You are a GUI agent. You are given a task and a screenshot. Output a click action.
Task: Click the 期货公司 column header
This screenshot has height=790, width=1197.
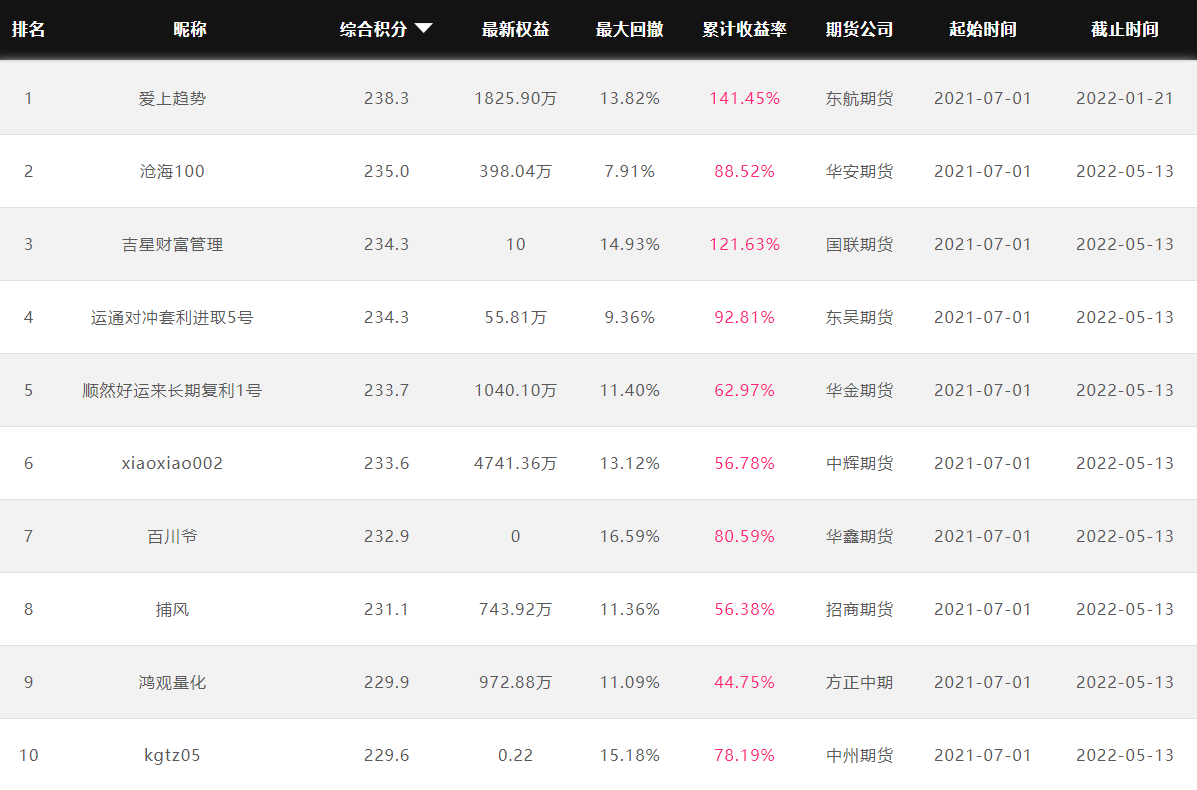(860, 29)
